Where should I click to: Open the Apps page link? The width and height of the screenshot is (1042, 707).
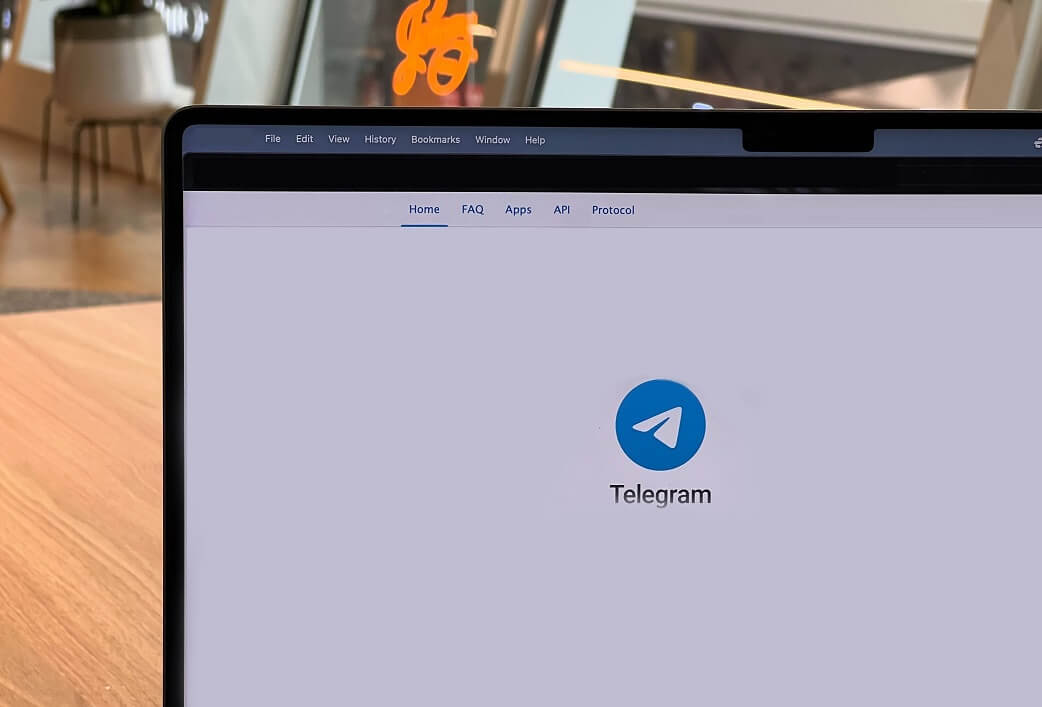[x=518, y=210]
